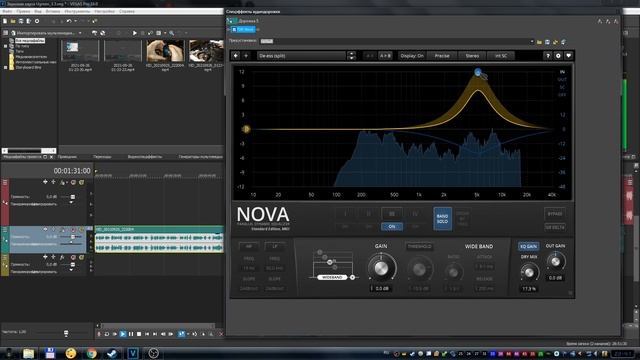This screenshot has height=360, width=640.
Task: Open Windows Explorer from the taskbar
Action: pyautogui.click(x=29, y=353)
